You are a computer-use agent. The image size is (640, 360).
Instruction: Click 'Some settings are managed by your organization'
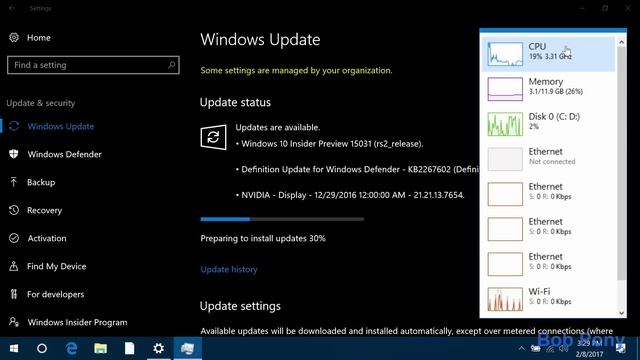(296, 70)
